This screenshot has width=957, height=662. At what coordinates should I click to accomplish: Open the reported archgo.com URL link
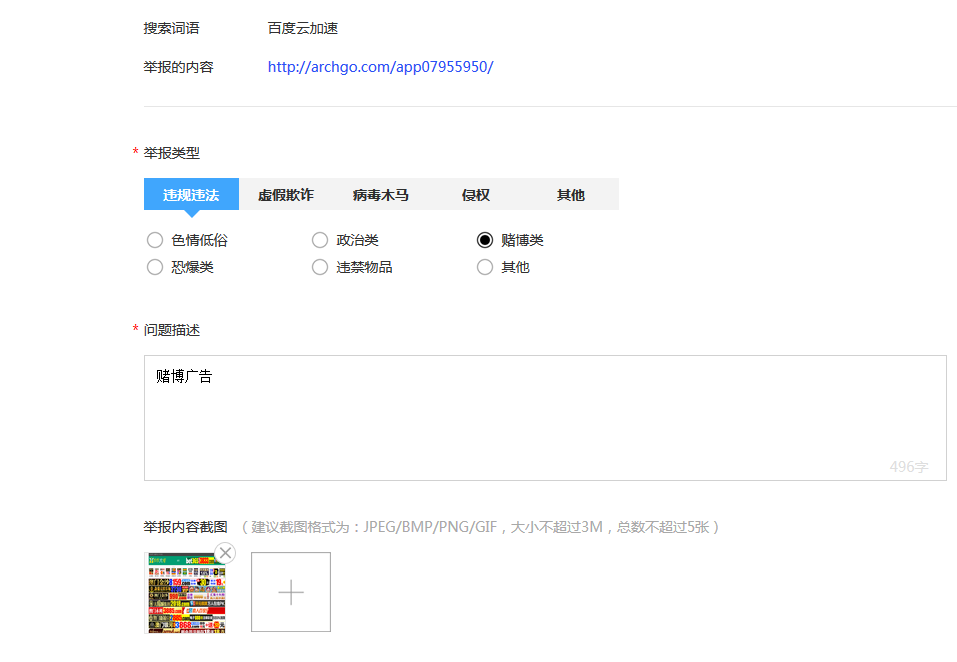[x=380, y=67]
